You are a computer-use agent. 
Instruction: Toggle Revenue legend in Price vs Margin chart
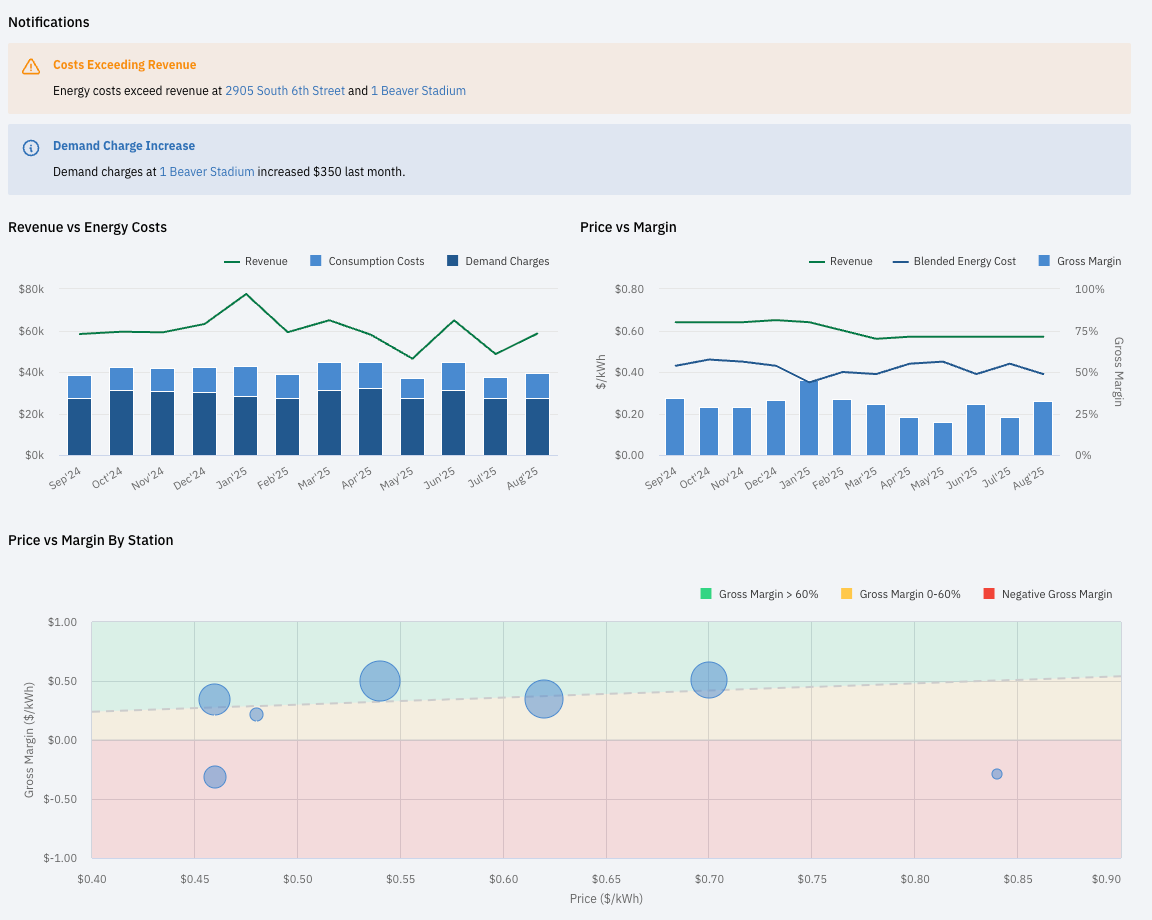pyautogui.click(x=840, y=261)
